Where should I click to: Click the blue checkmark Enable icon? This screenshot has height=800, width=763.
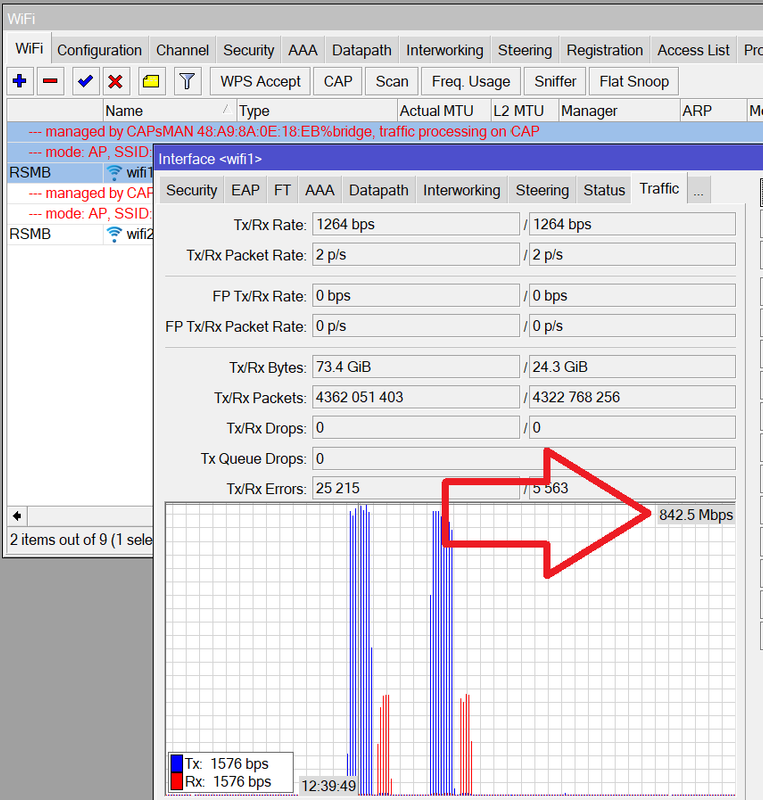pos(85,81)
